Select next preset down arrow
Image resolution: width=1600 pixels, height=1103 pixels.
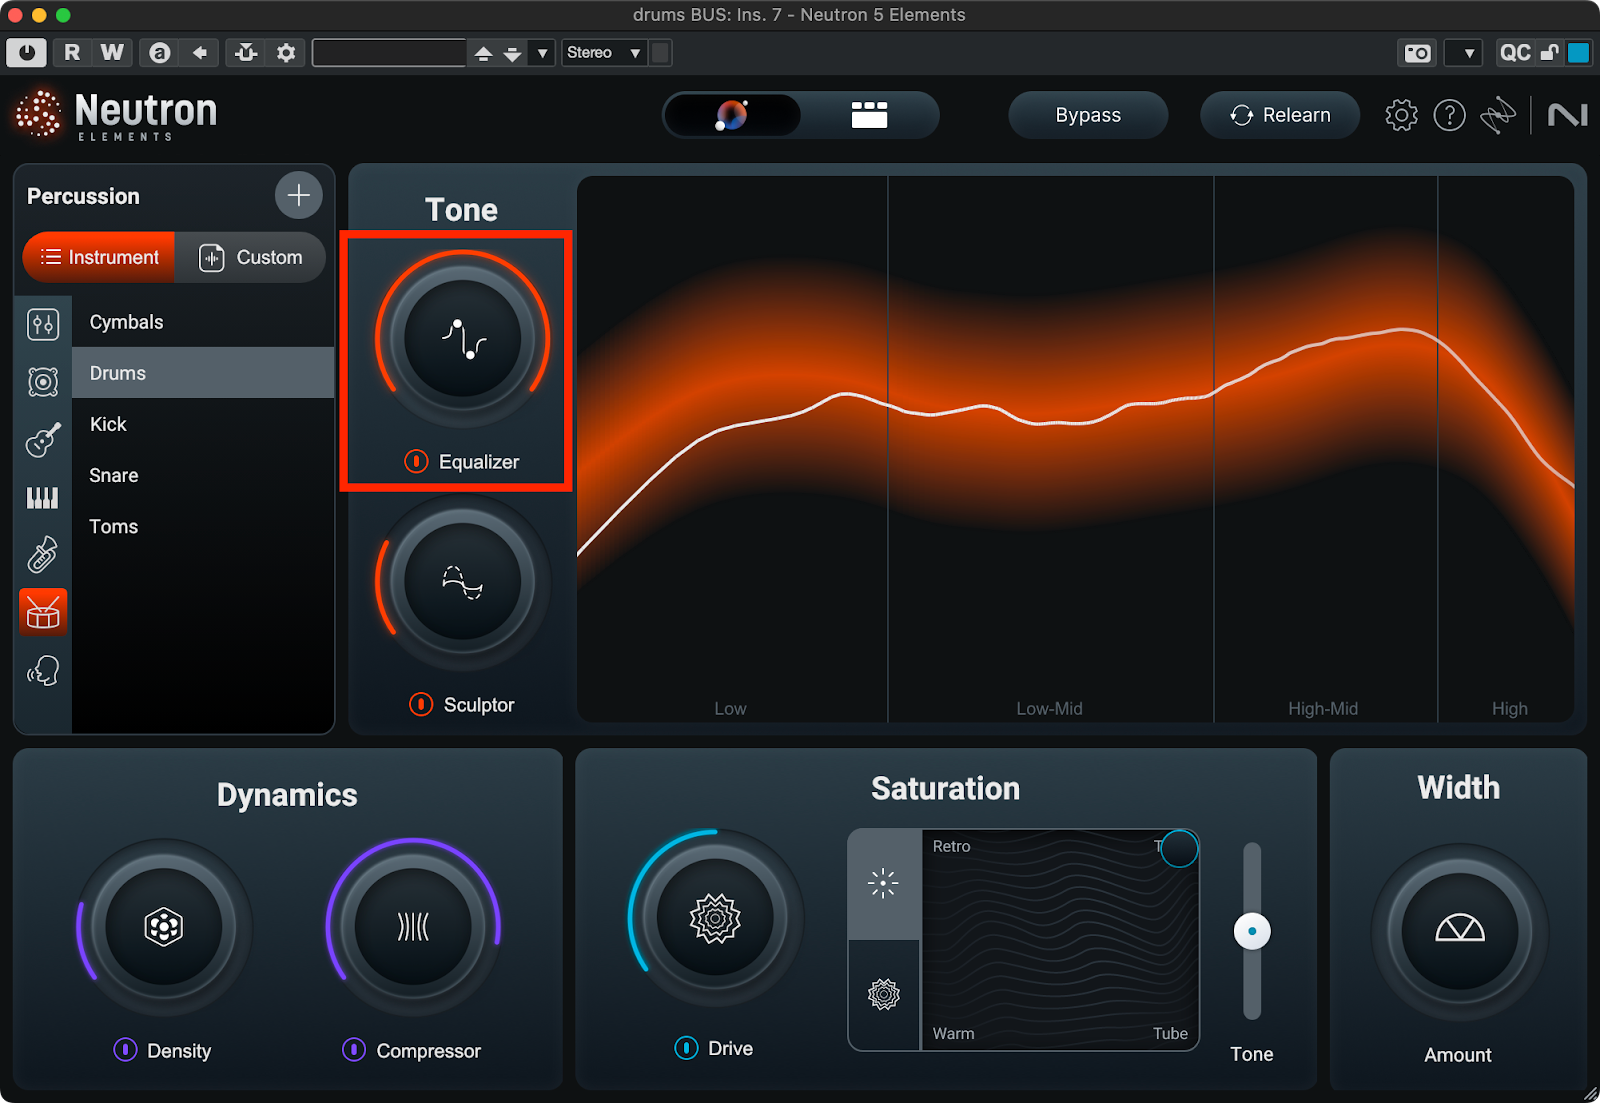pyautogui.click(x=513, y=53)
